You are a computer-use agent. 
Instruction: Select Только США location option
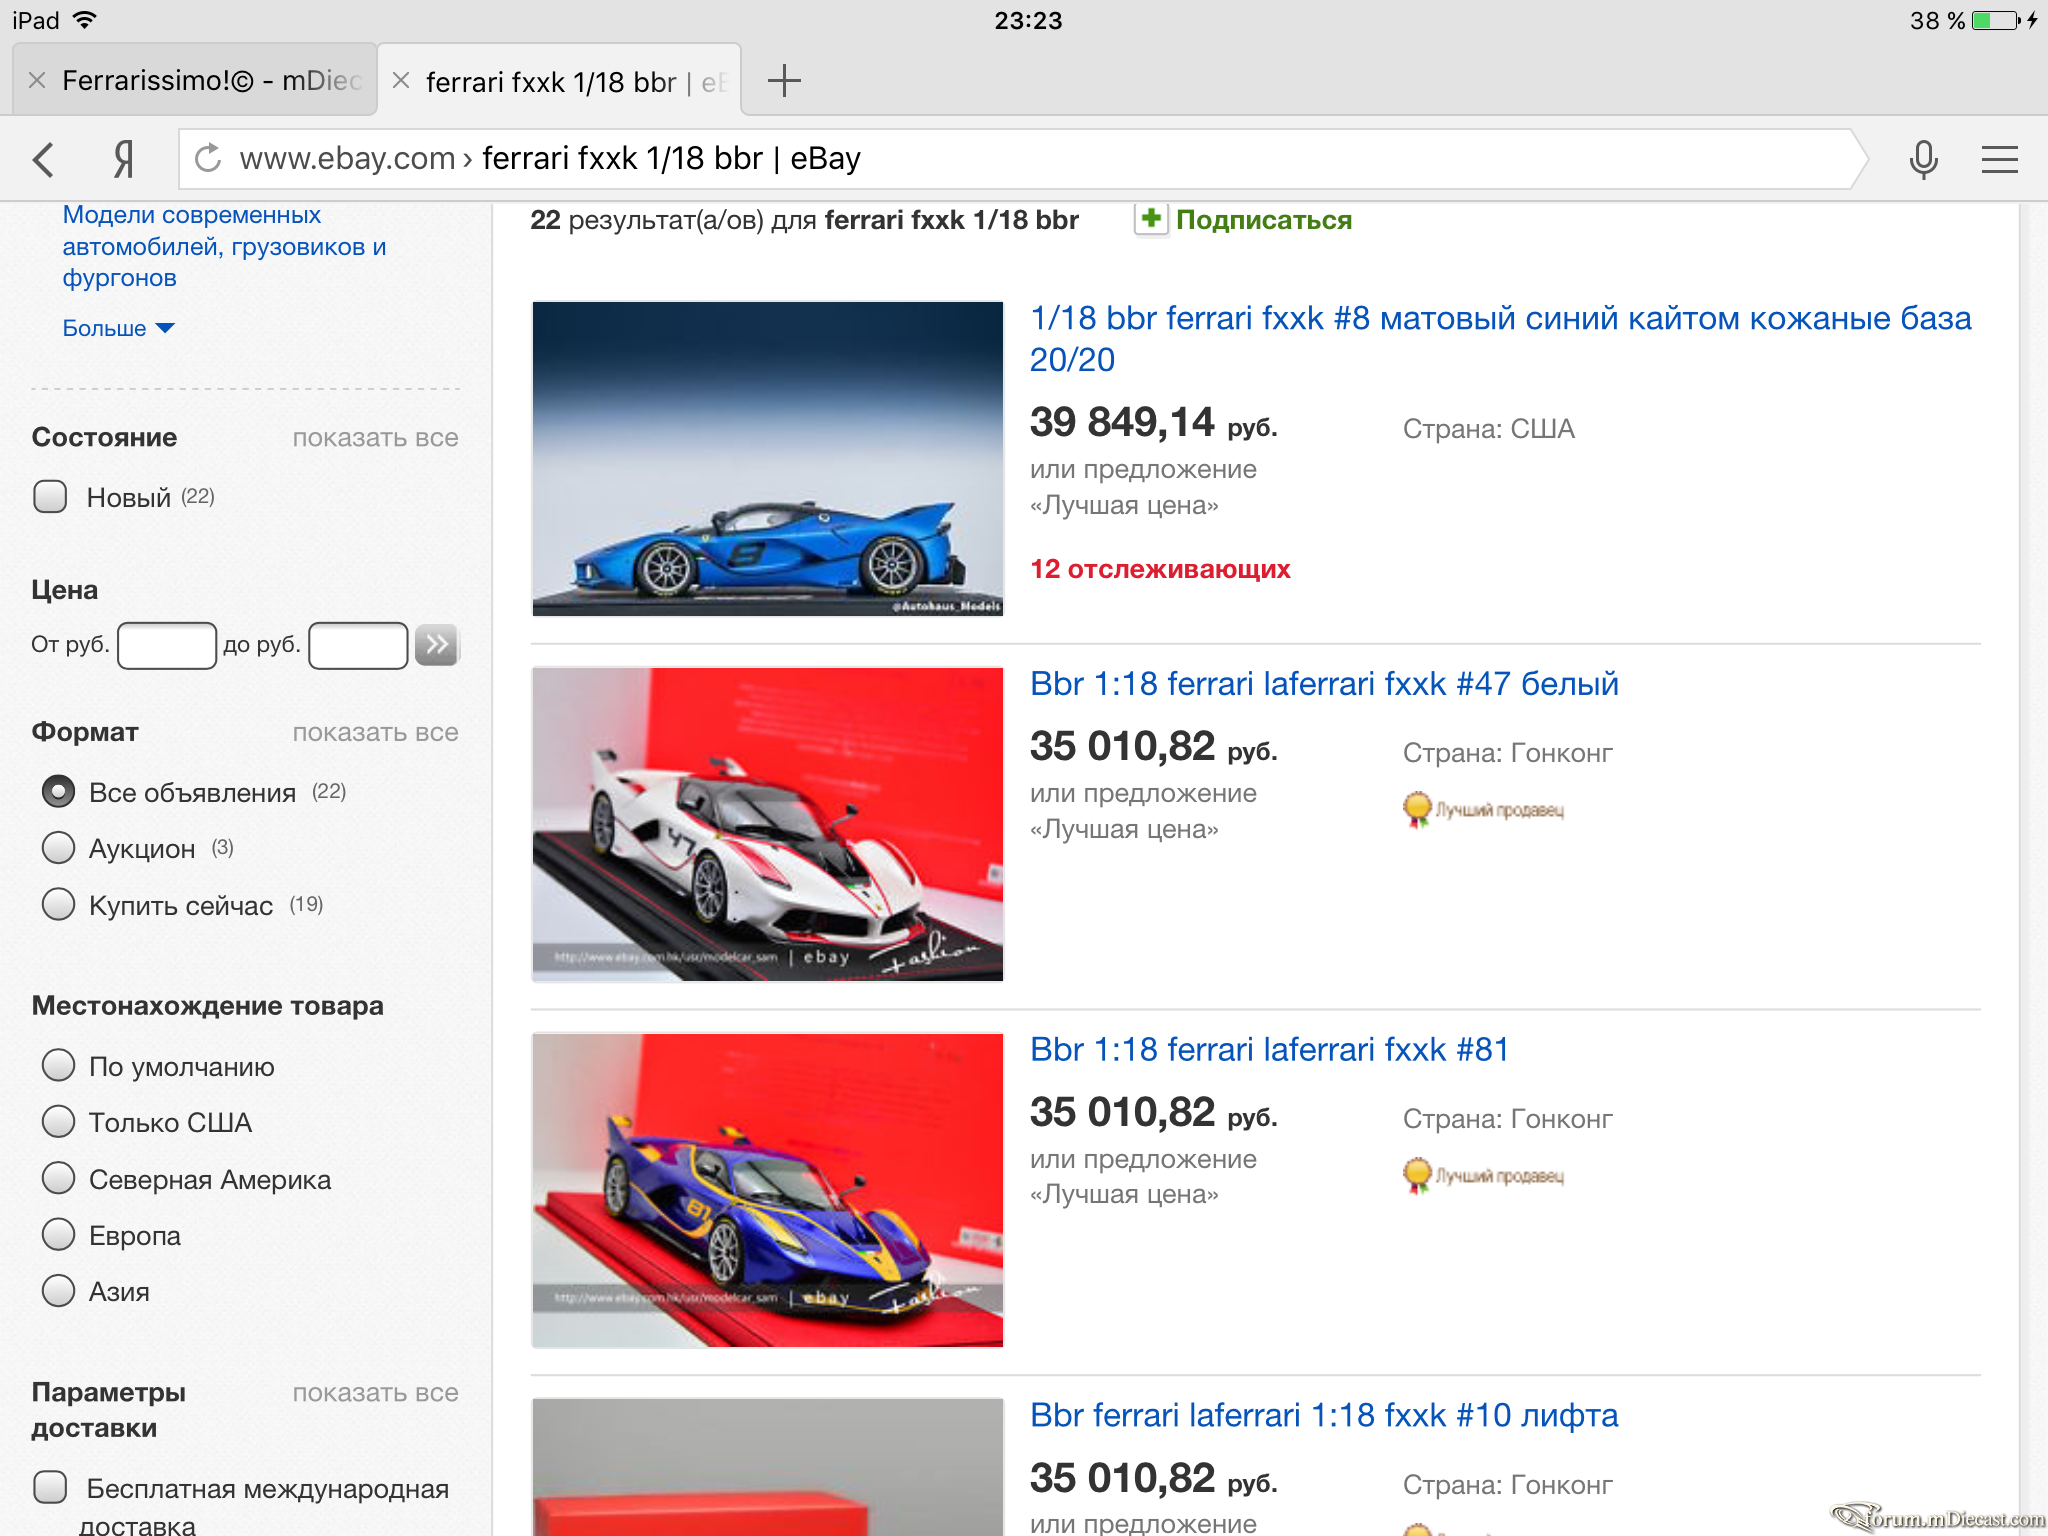59,1122
